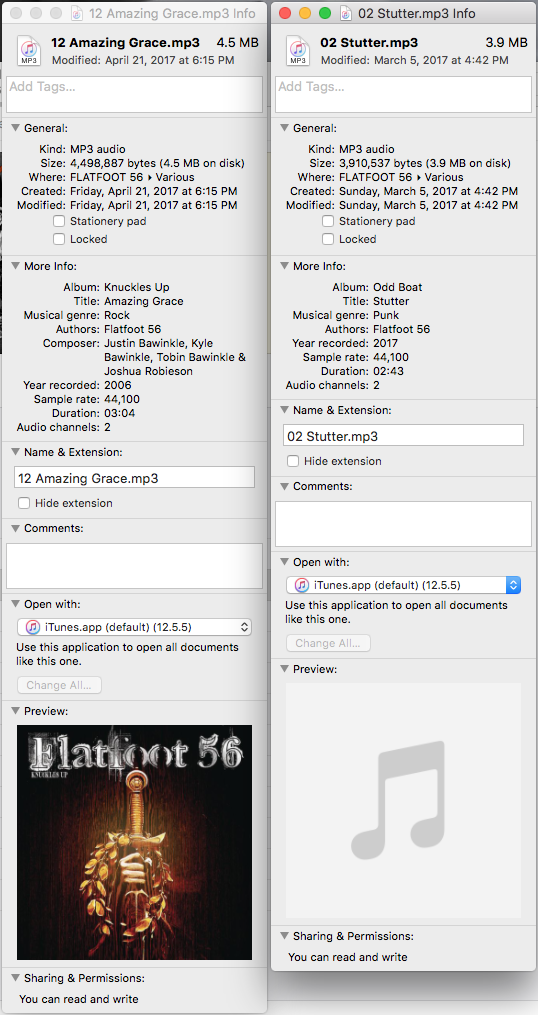
Task: Click Add Tags field in Stutter window
Action: 403,95
